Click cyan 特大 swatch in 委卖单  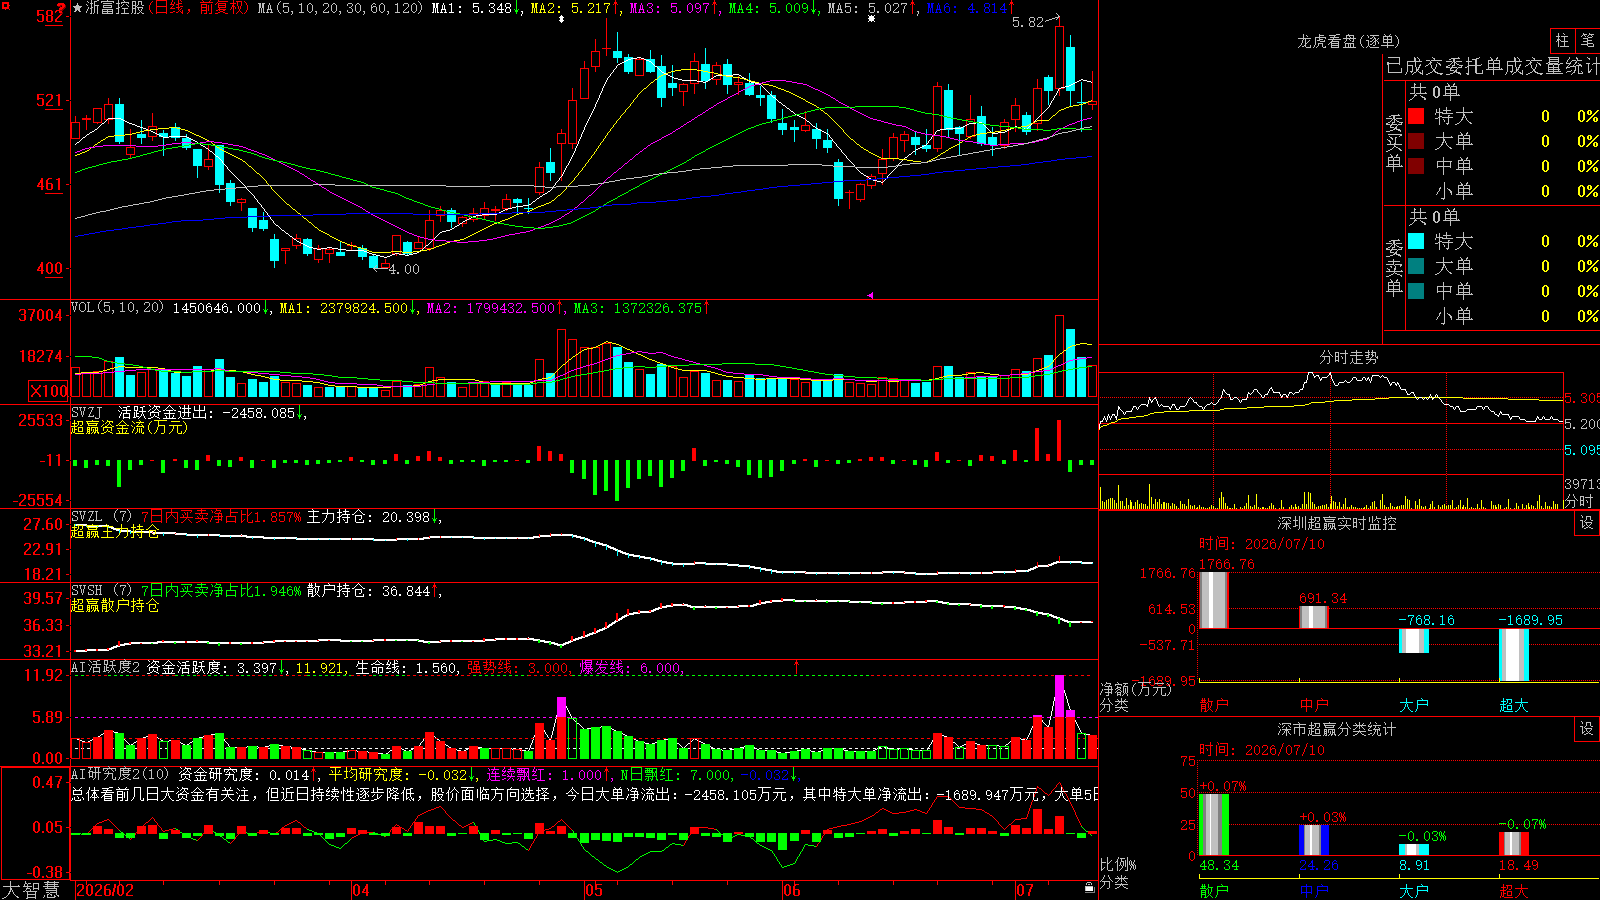[1416, 241]
